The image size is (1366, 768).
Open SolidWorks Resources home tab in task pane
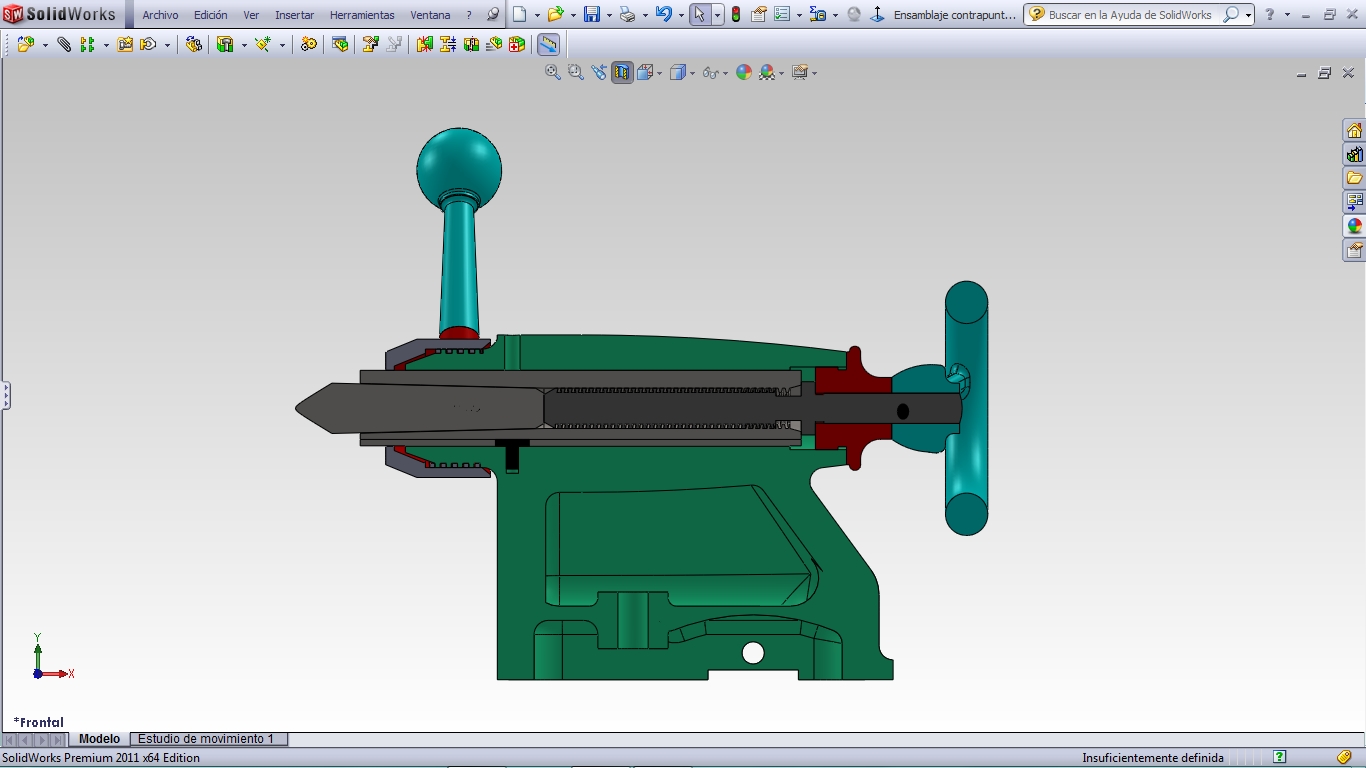[1354, 130]
